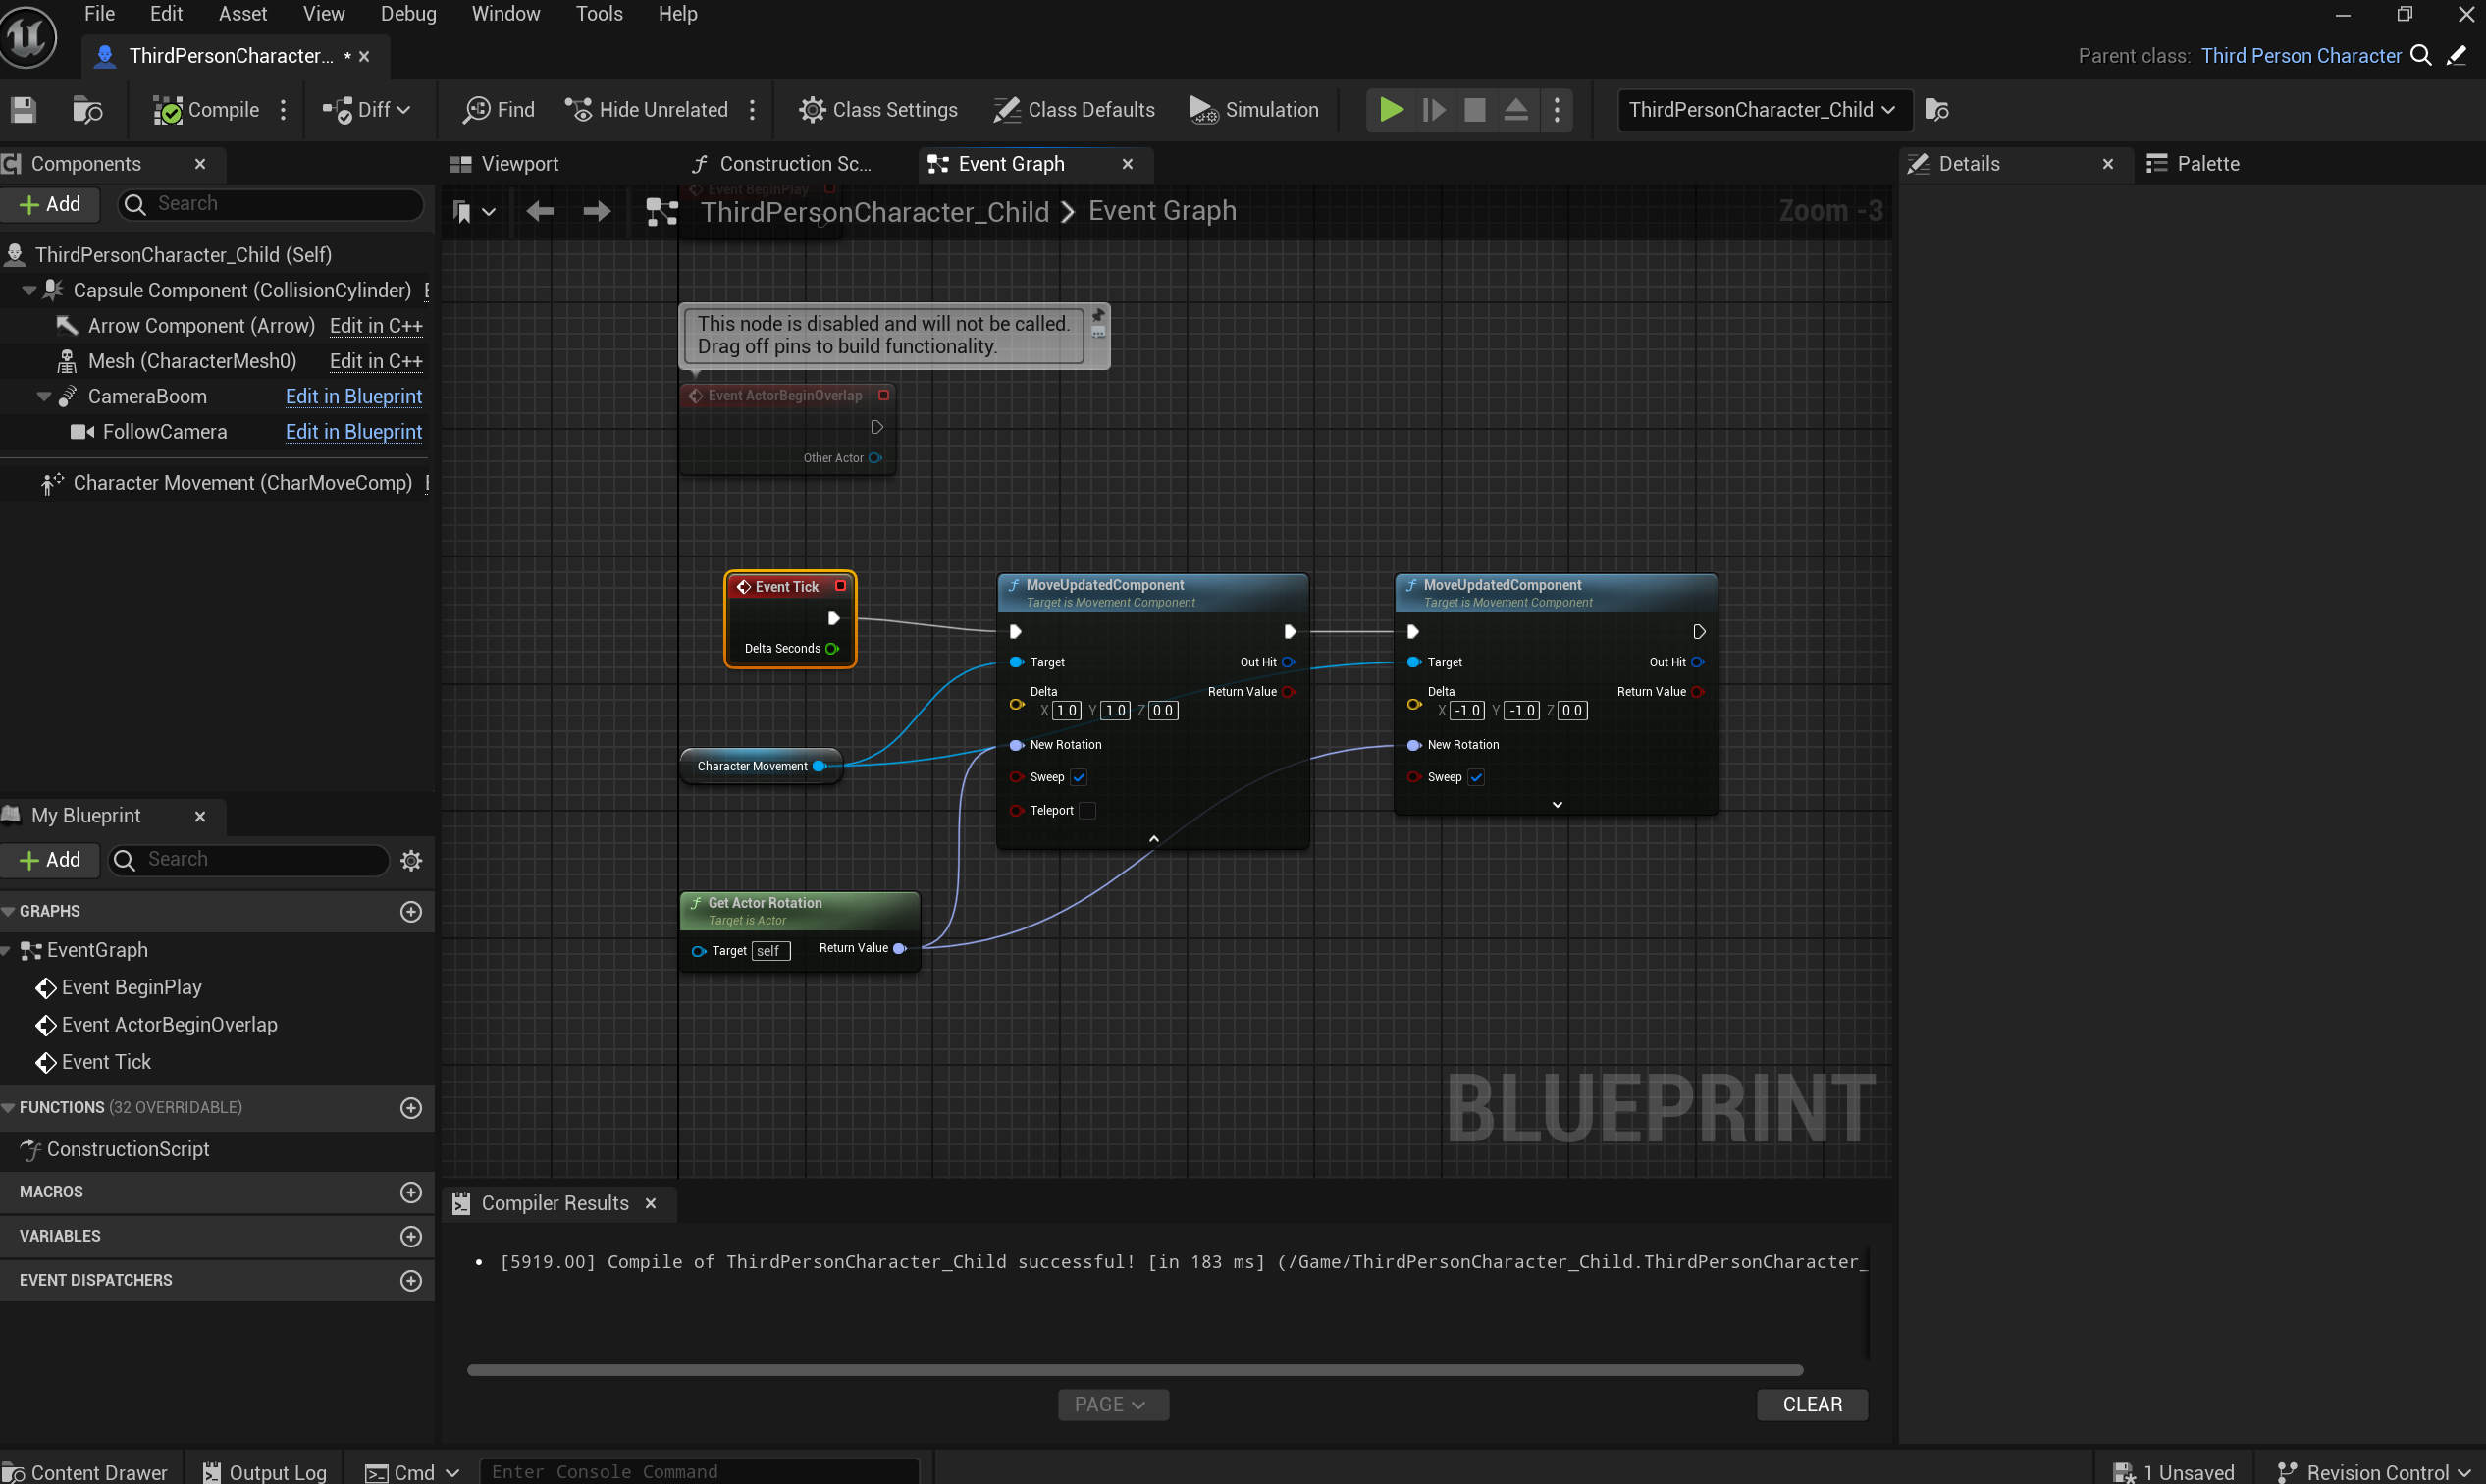Add new variable with plus icon
This screenshot has width=2486, height=1484.
coord(411,1236)
